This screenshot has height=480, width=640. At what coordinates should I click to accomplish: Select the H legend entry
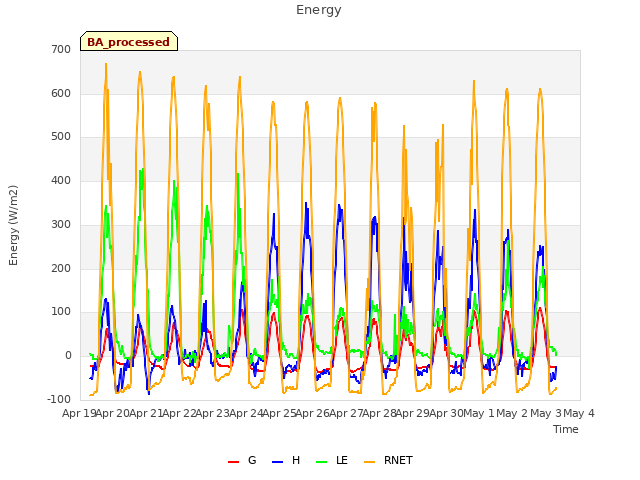coord(286,460)
